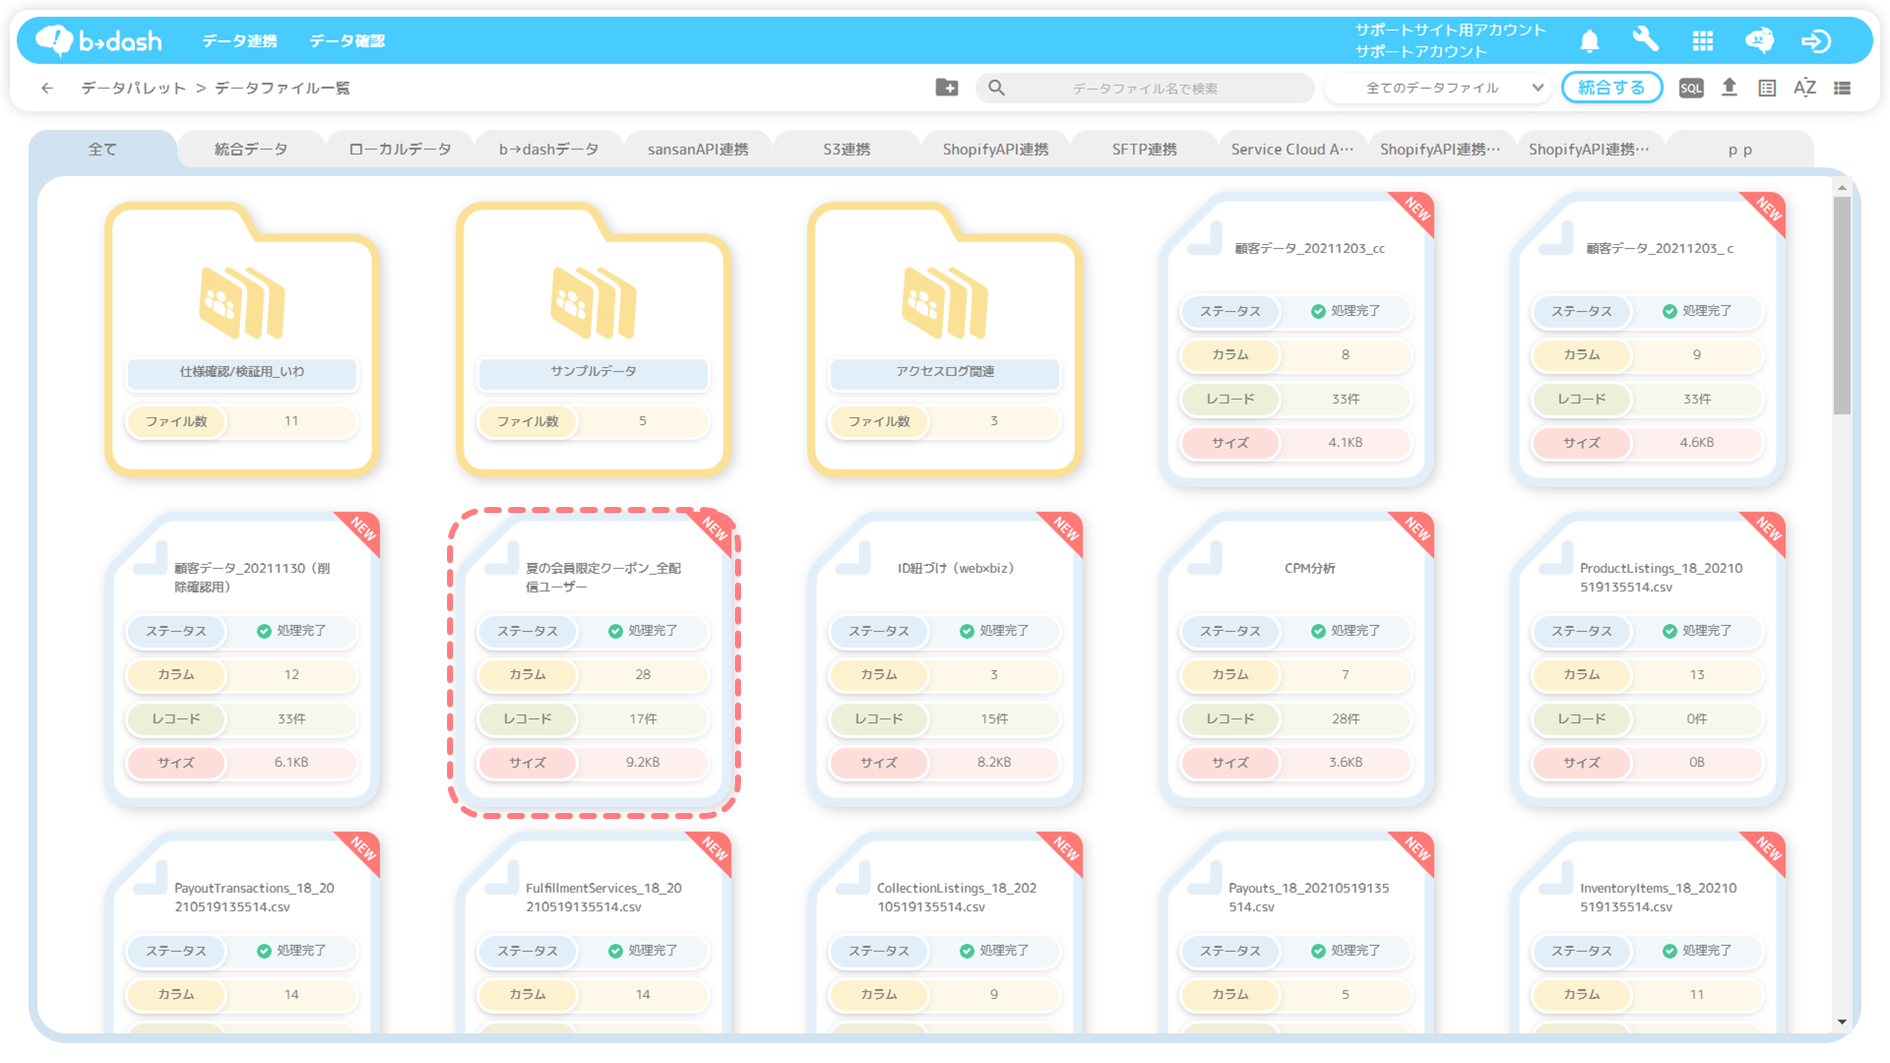The height and width of the screenshot is (1063, 1890).
Task: Click the ProductListings file page icon
Action: [x=1556, y=558]
